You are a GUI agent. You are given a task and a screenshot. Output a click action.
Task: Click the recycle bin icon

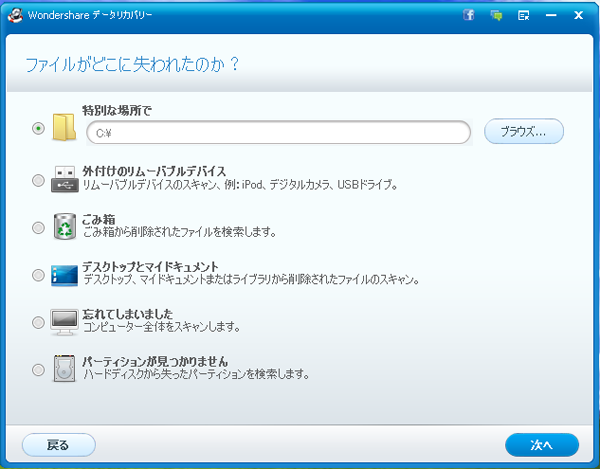[x=65, y=226]
